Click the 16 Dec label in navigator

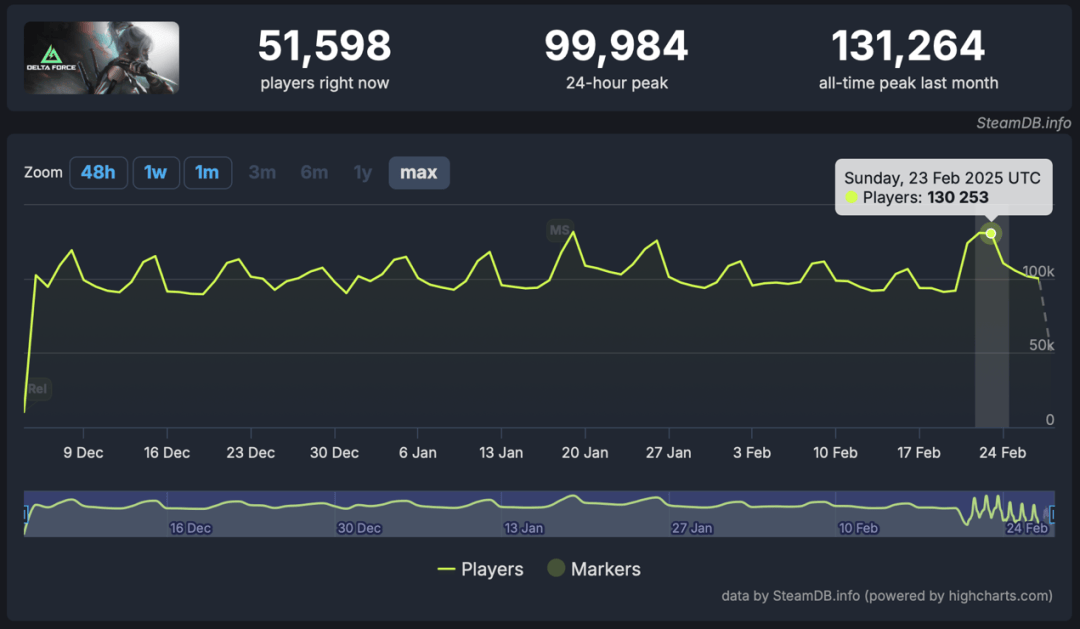pos(190,528)
